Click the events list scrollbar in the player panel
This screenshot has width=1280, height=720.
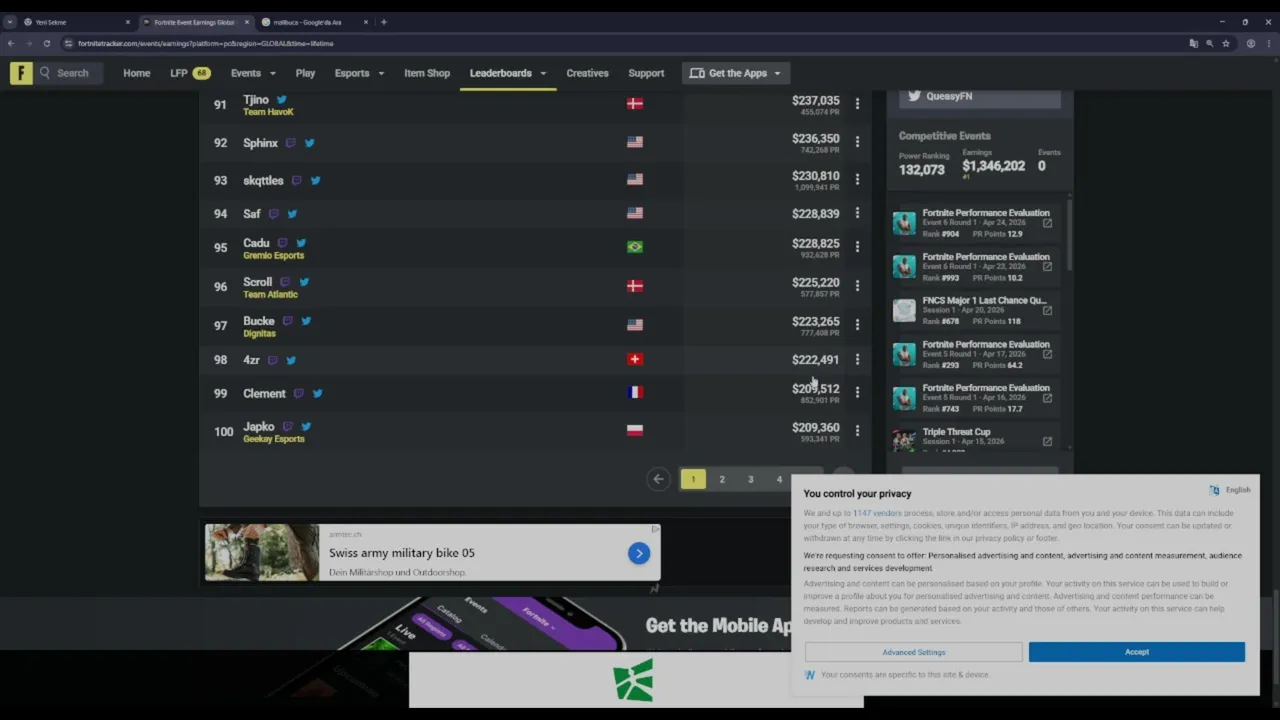1070,235
